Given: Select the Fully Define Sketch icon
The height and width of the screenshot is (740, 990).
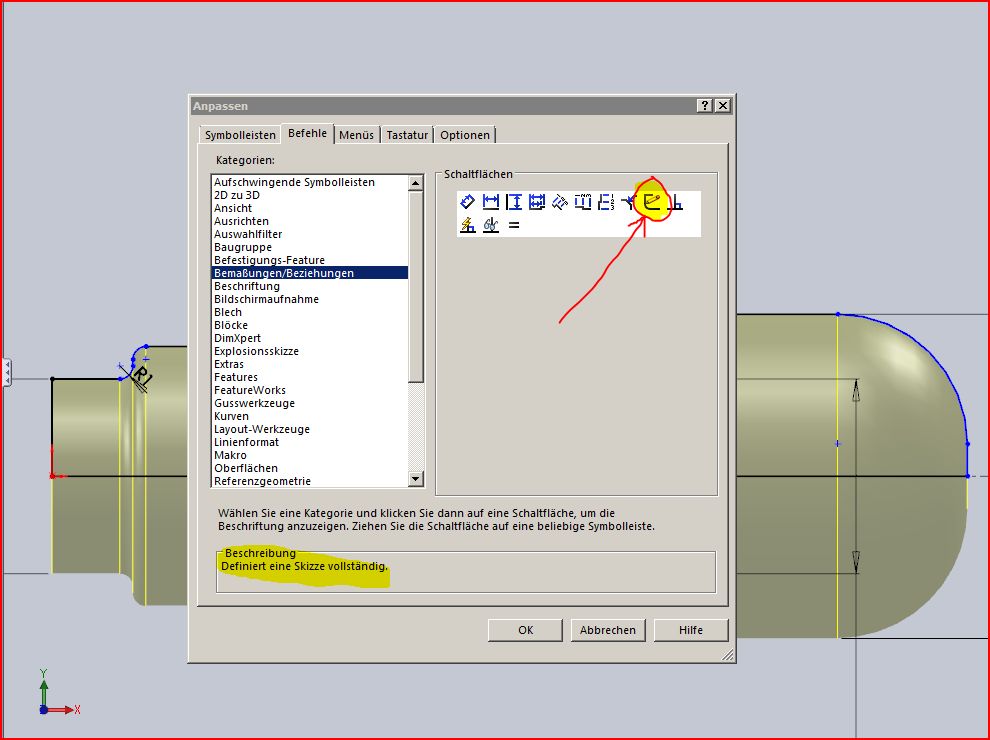Looking at the screenshot, I should (x=652, y=202).
